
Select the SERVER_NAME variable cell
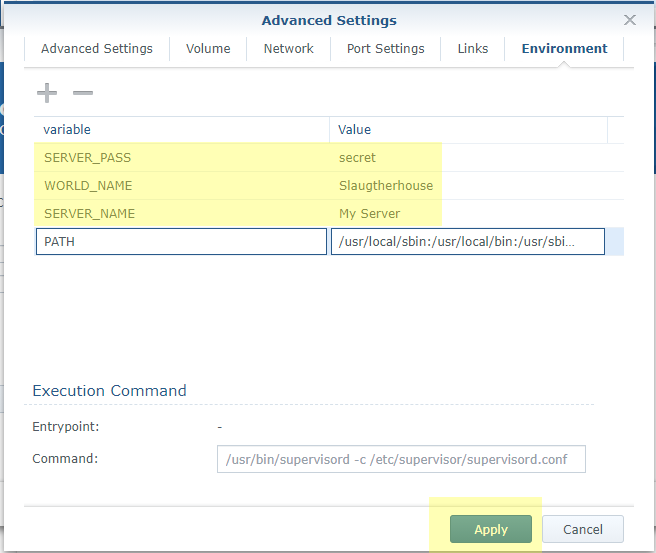tap(182, 214)
